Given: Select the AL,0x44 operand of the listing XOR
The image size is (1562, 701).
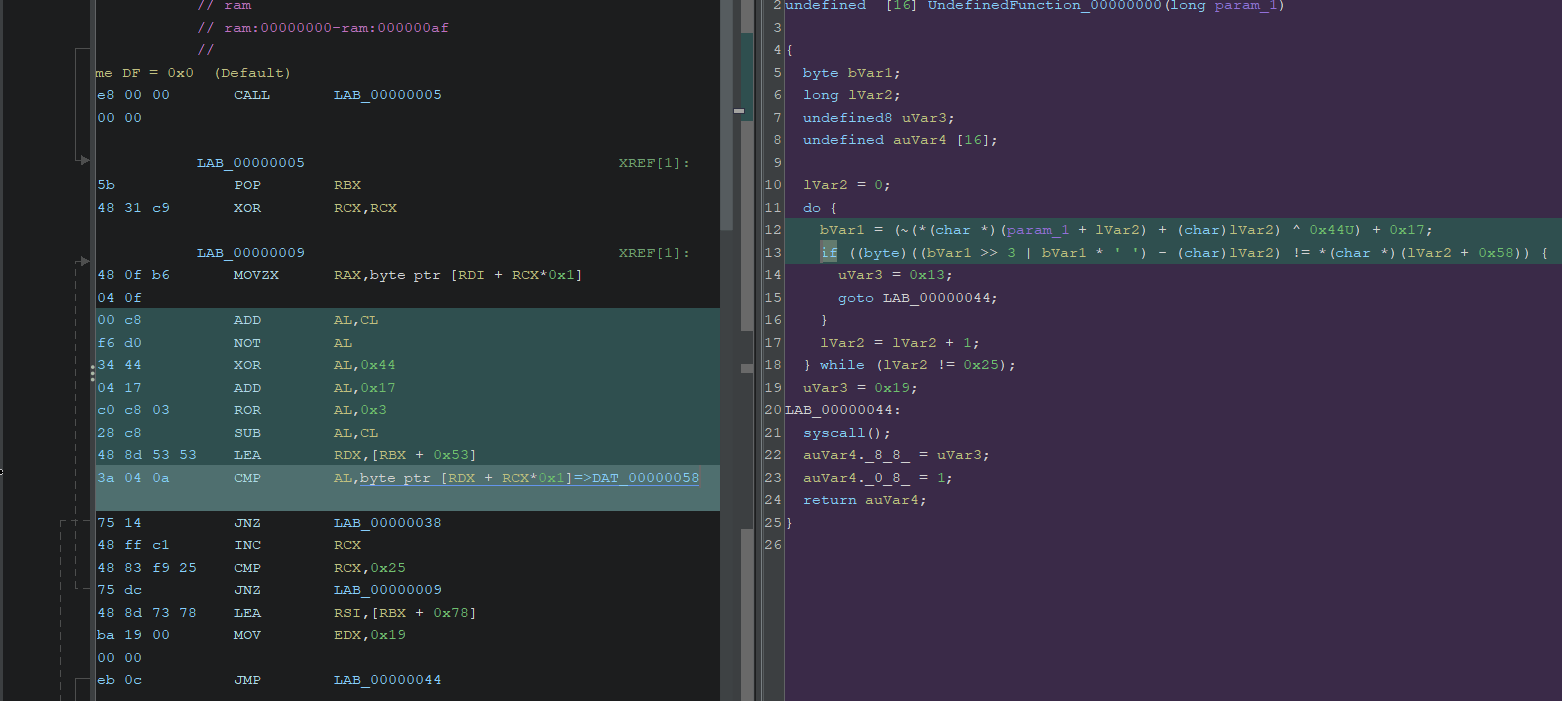Looking at the screenshot, I should click(365, 365).
